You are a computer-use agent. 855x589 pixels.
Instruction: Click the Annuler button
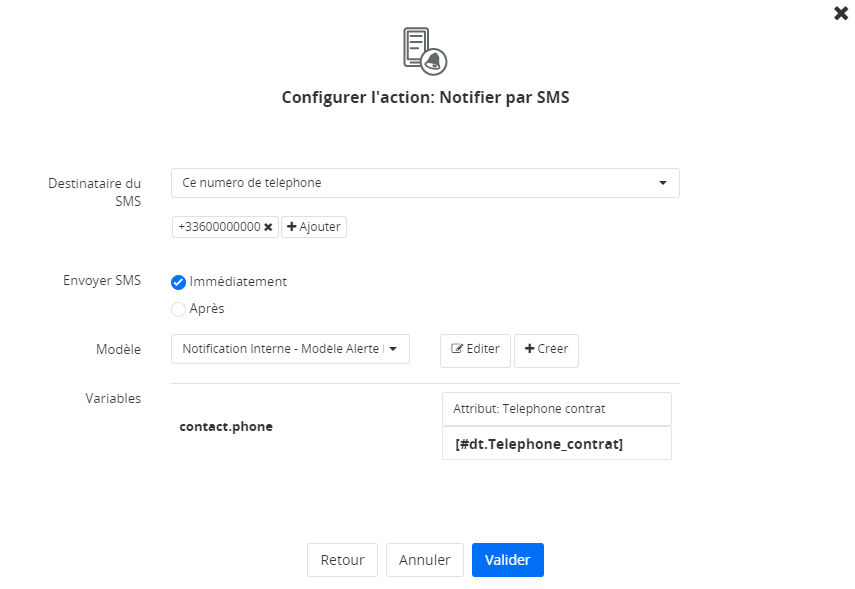coord(425,560)
